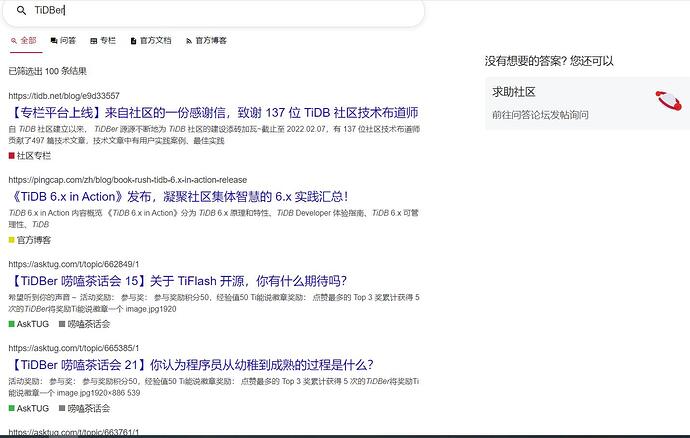This screenshot has height=438, width=690.
Task: Click 唠嗑茶话会 tag under 茶话会 15 result
Action: (x=88, y=324)
